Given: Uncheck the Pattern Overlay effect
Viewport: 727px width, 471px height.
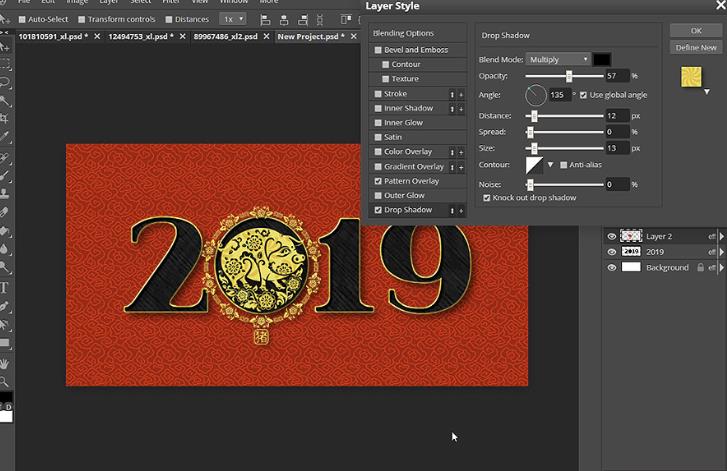Looking at the screenshot, I should [x=378, y=181].
